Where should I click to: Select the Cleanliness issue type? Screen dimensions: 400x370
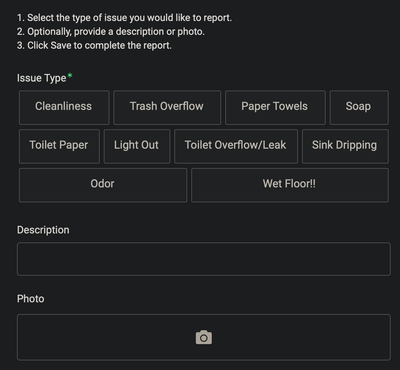pyautogui.click(x=64, y=107)
